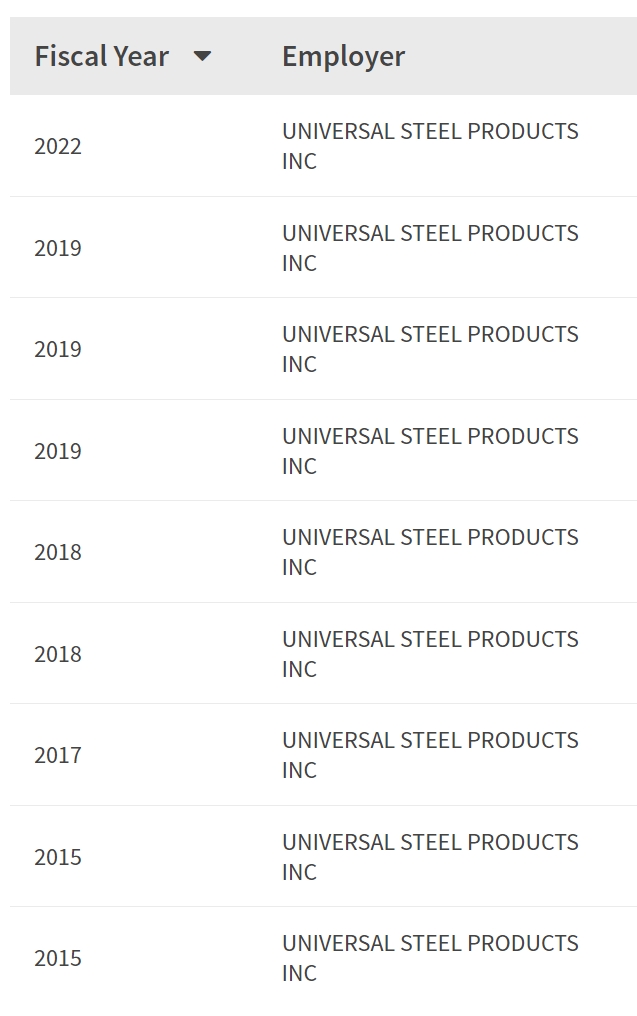Open the 2017 Universal Steel Products entry
The height and width of the screenshot is (1016, 637).
coord(430,755)
